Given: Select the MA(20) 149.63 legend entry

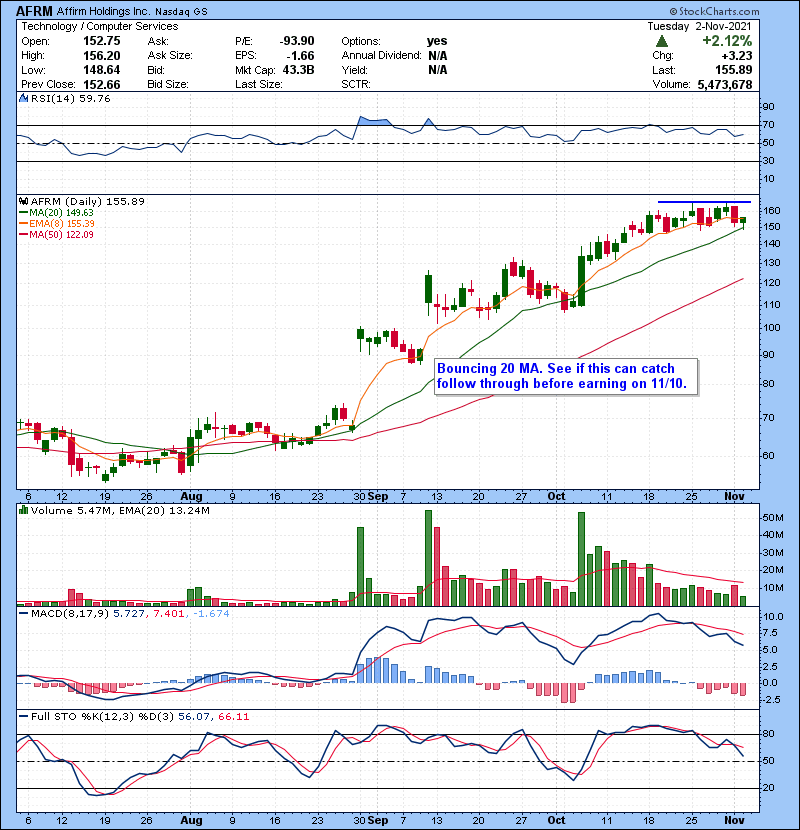Looking at the screenshot, I should point(56,212).
